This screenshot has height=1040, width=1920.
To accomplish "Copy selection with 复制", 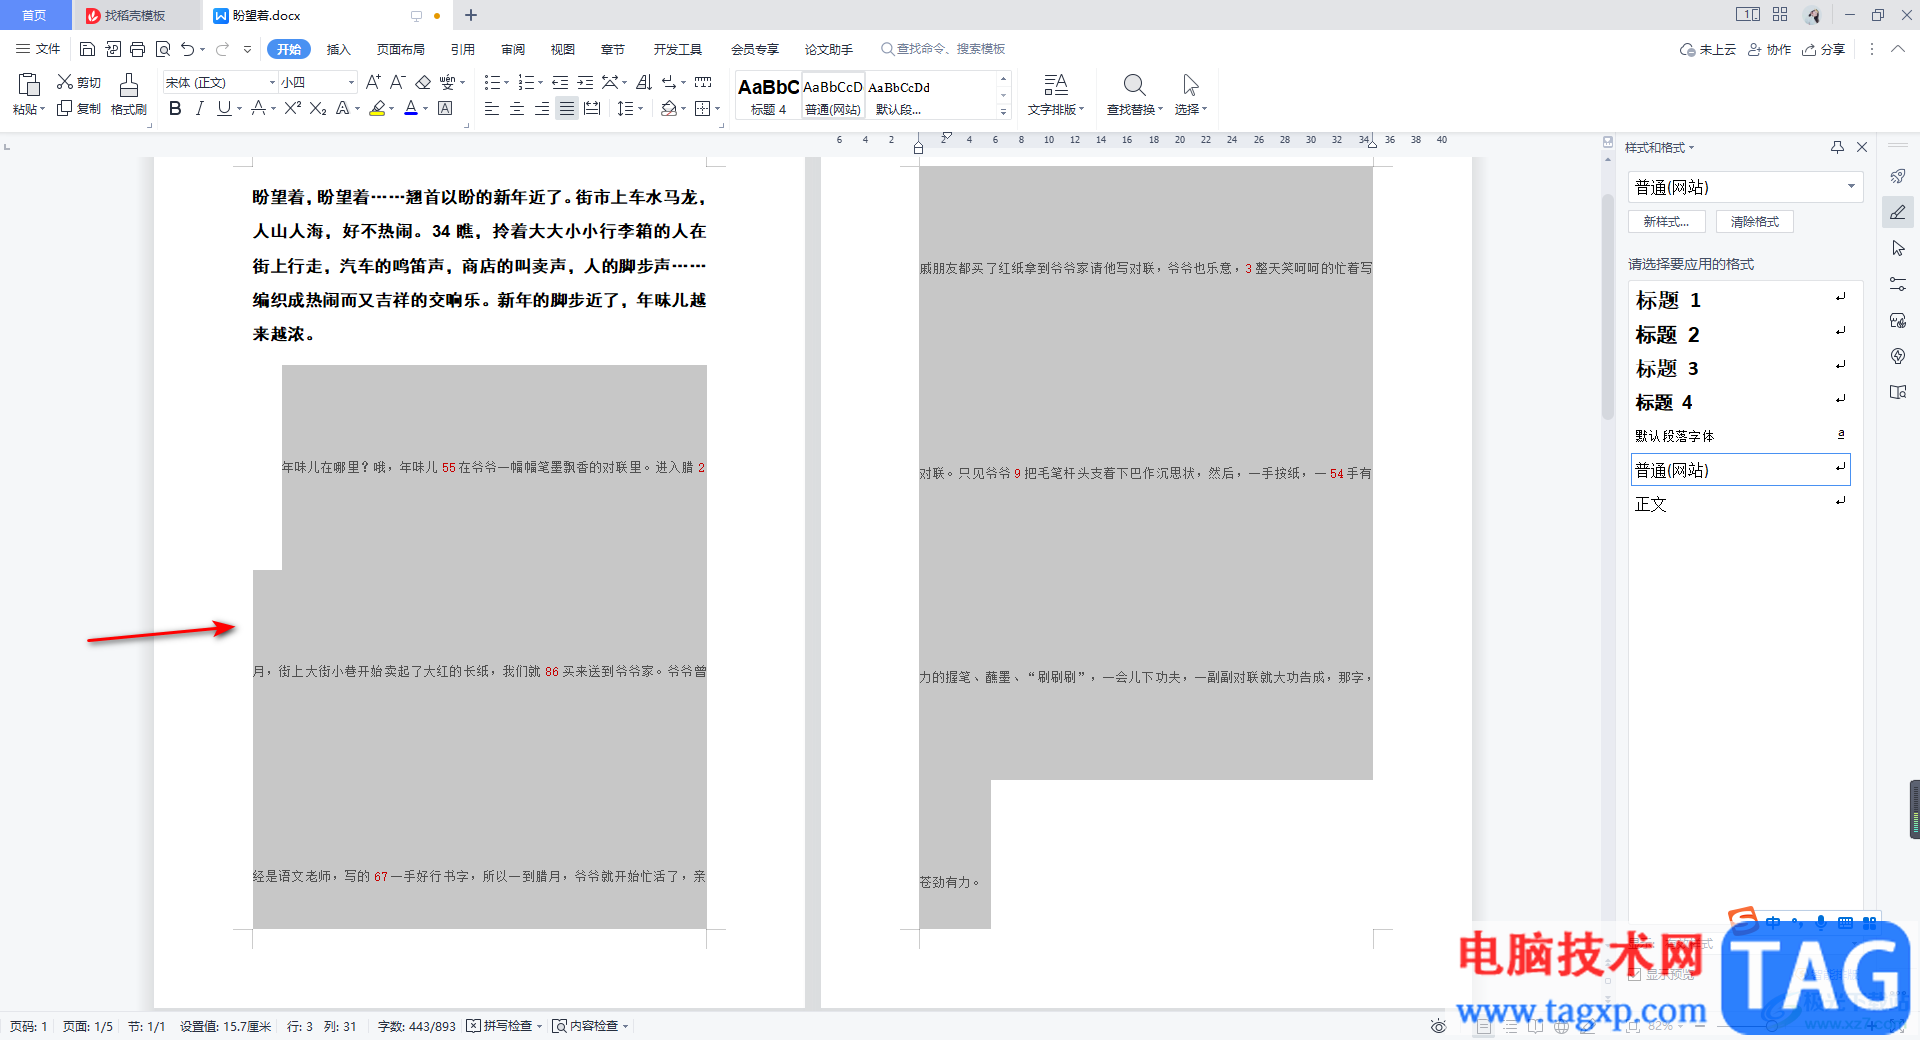I will [x=79, y=108].
